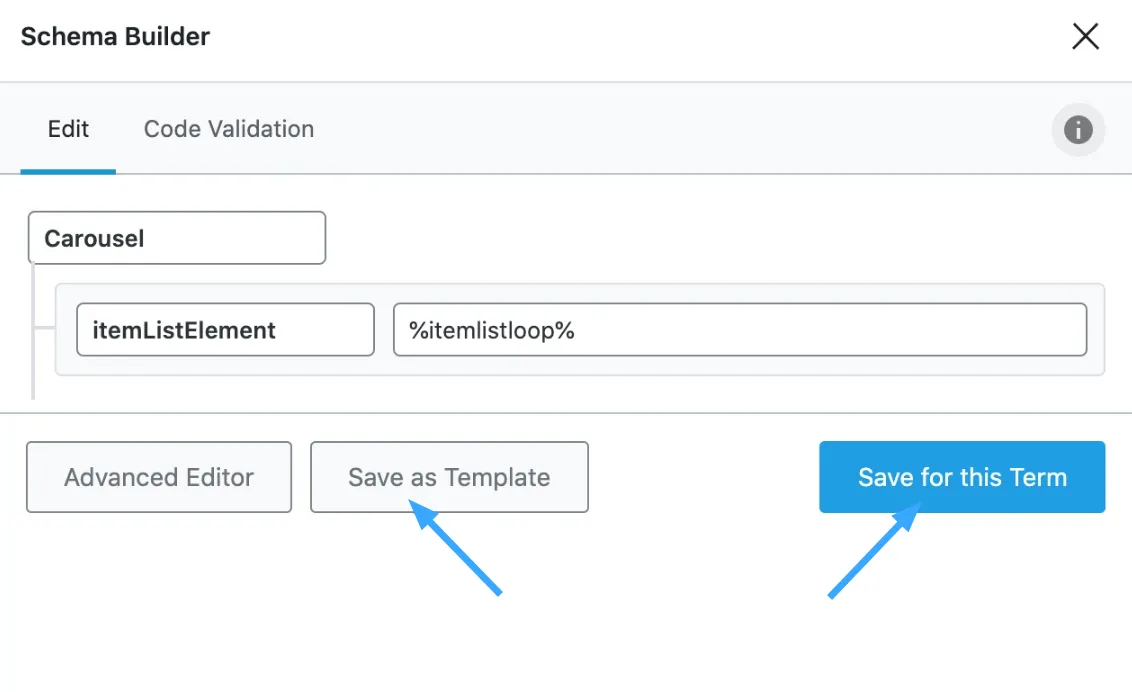This screenshot has height=692, width=1132.
Task: Select the Edit tab
Action: [x=68, y=129]
